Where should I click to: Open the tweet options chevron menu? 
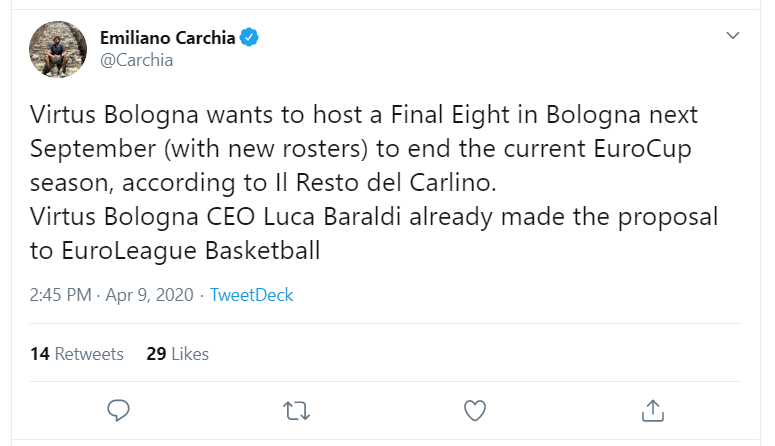click(x=733, y=36)
